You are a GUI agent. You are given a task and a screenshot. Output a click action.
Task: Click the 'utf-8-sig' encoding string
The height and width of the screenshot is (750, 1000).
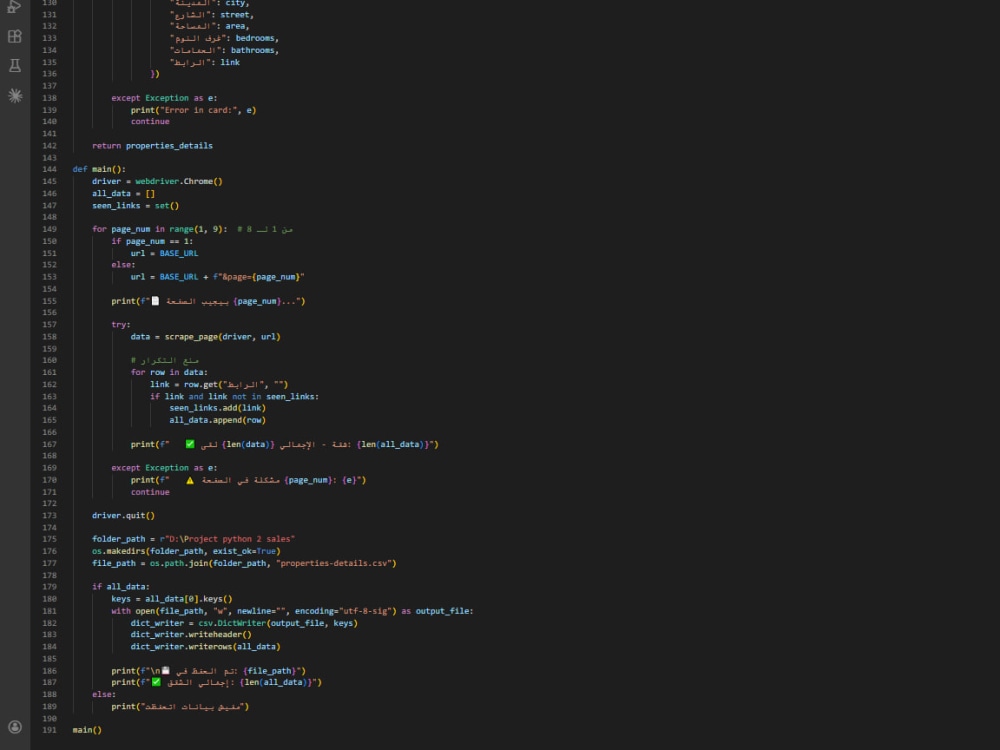click(365, 611)
